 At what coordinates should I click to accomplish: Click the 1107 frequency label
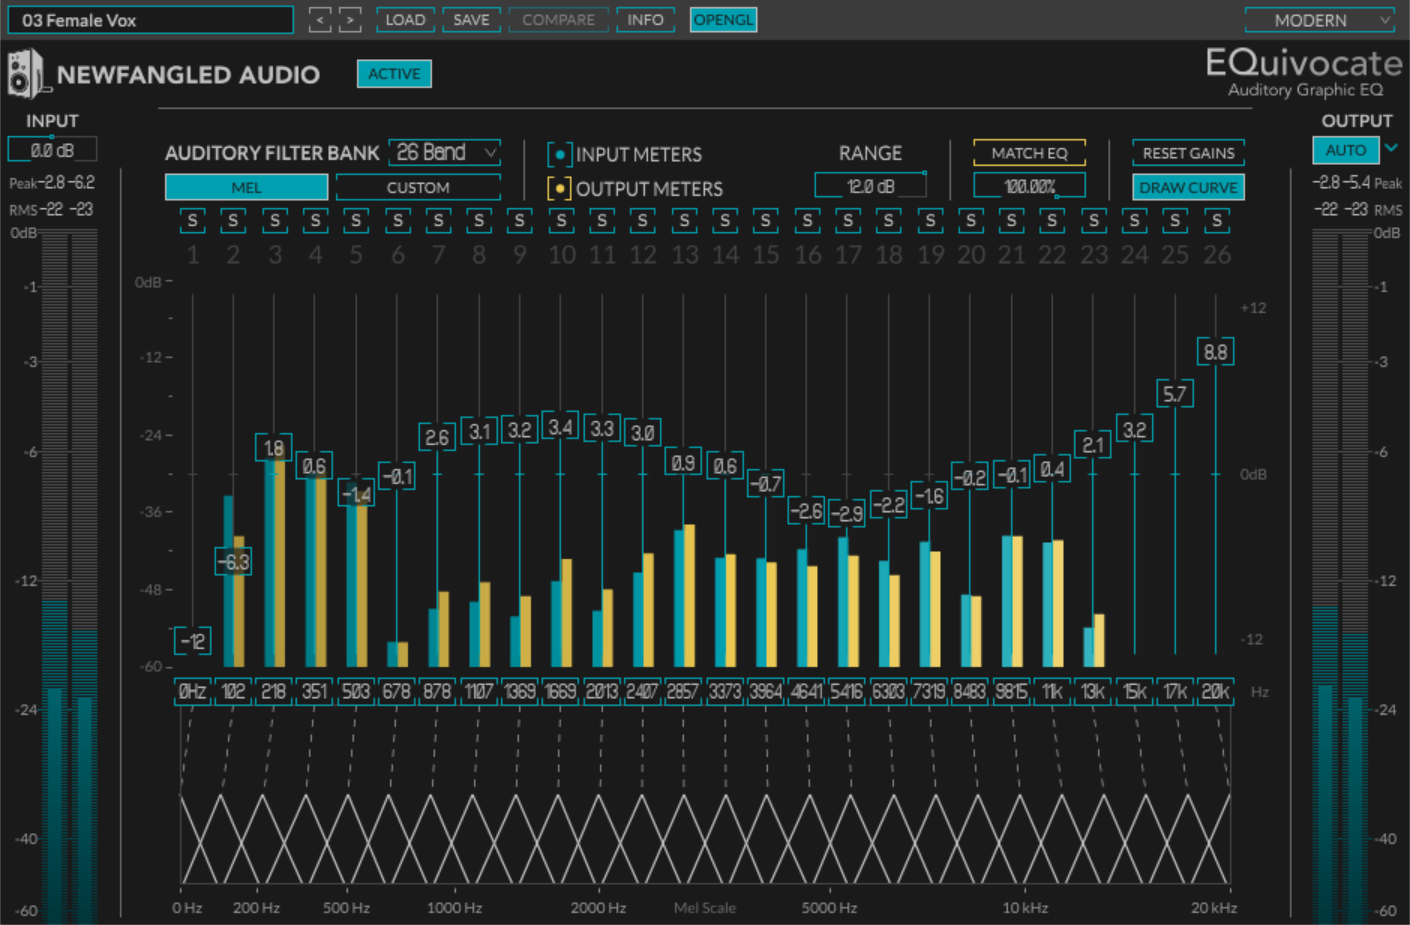click(479, 691)
